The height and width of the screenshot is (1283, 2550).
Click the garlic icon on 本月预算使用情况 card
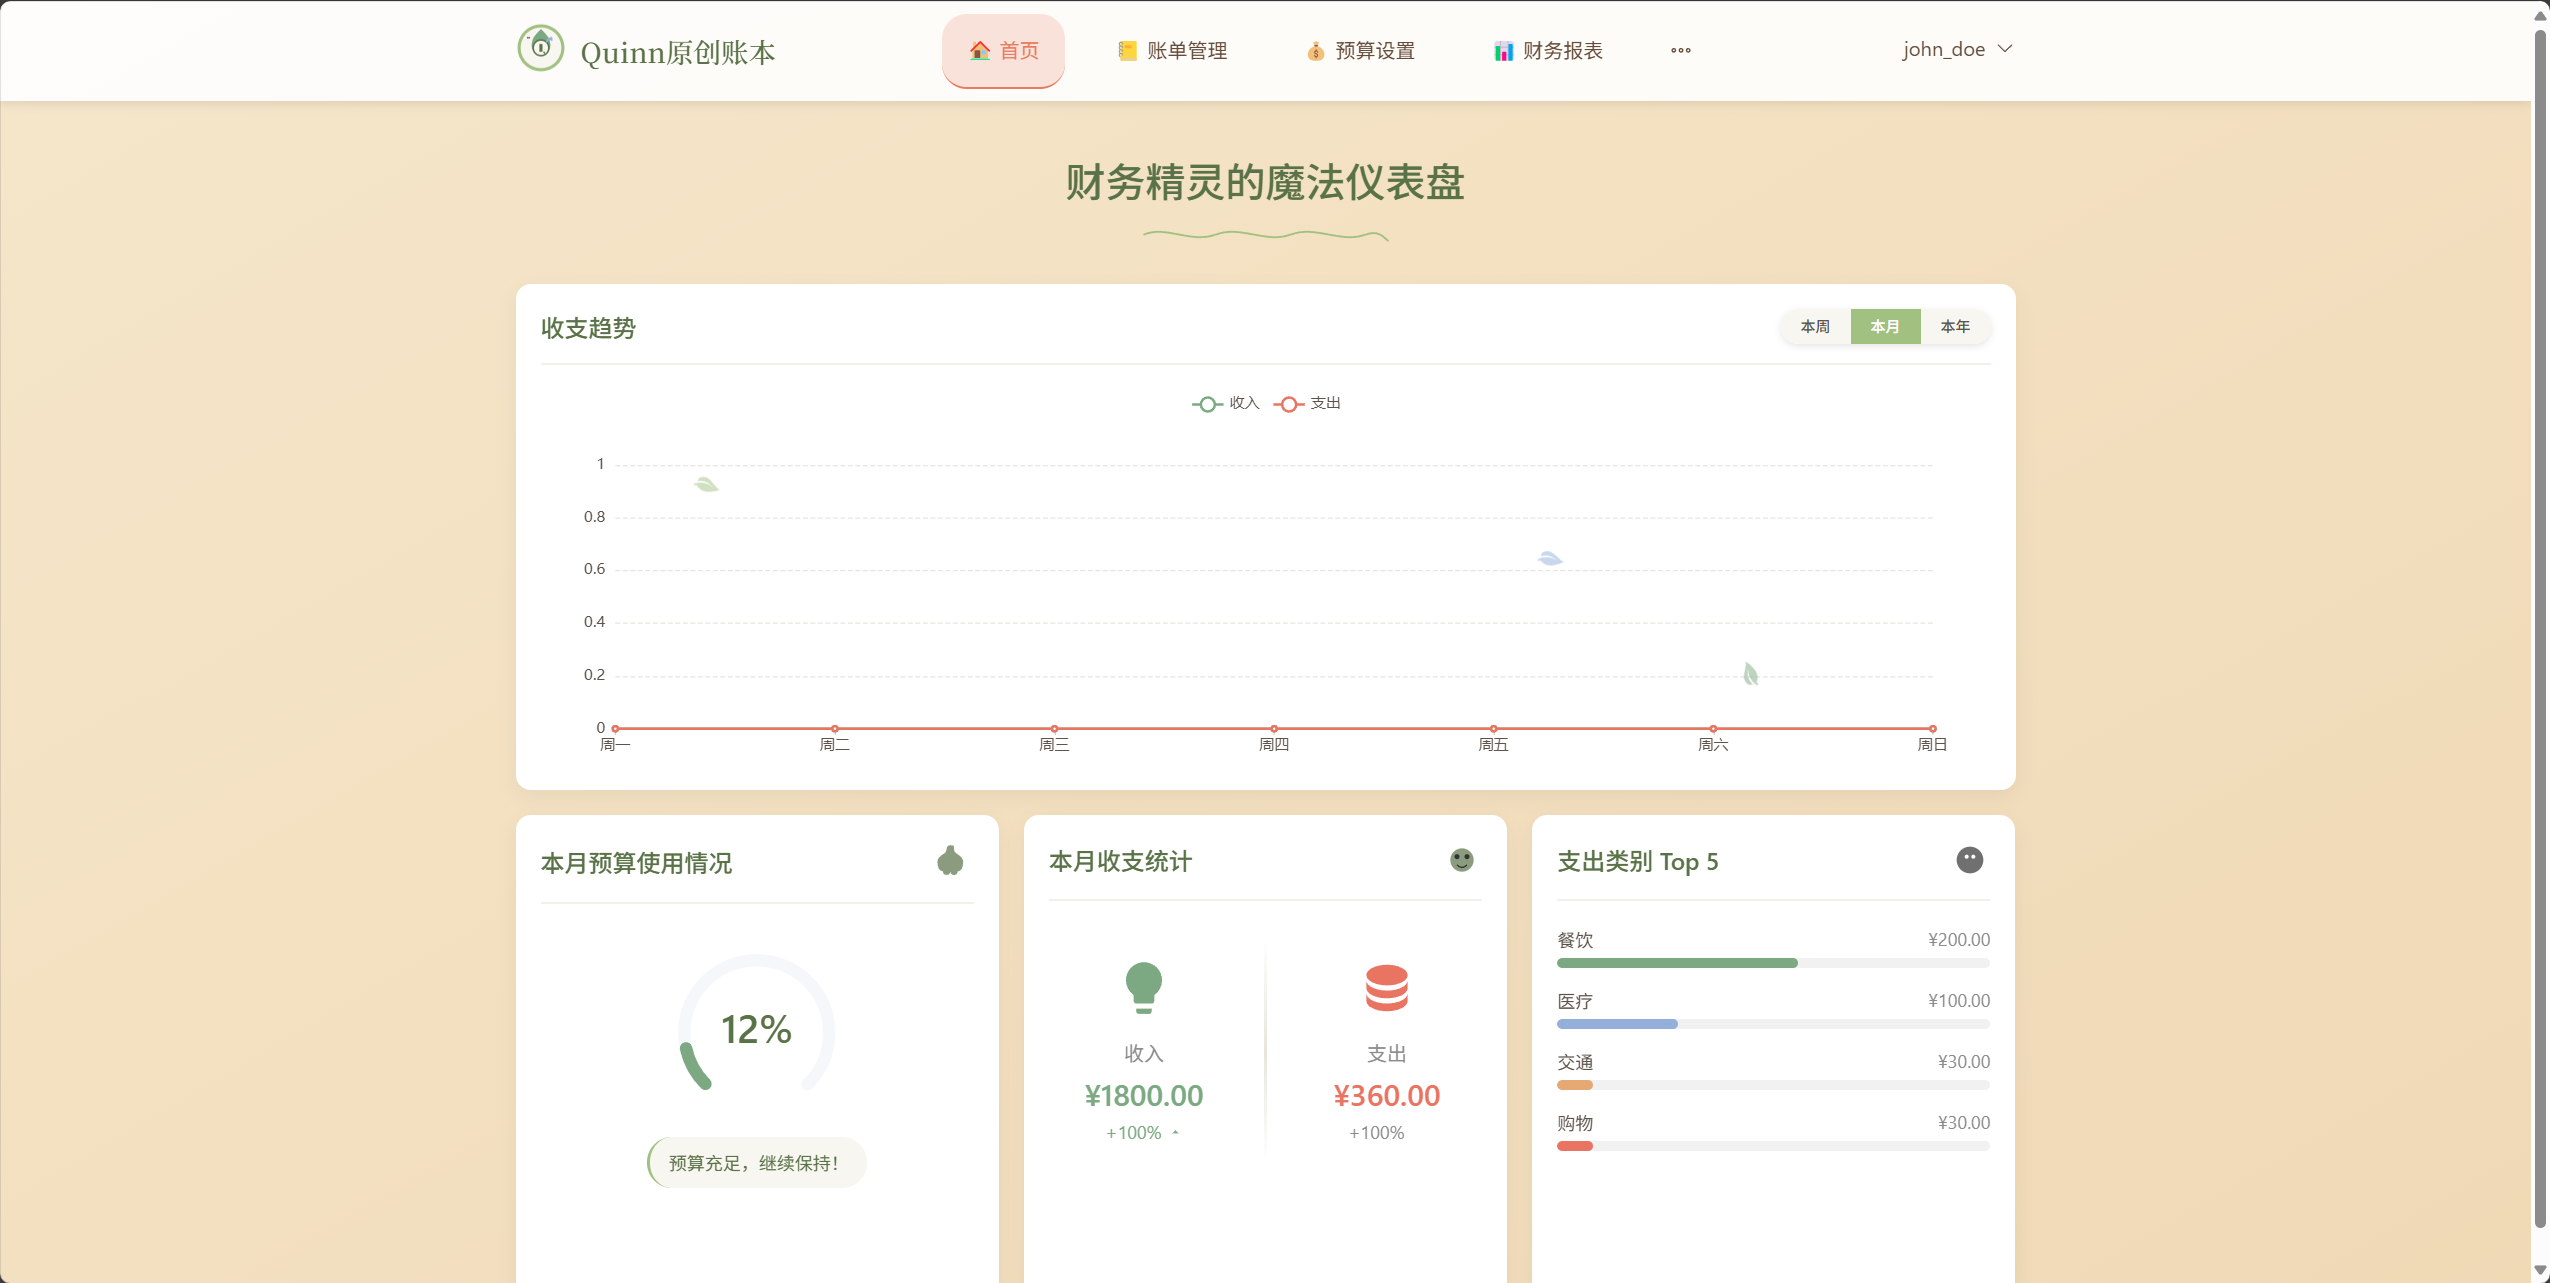pos(948,859)
